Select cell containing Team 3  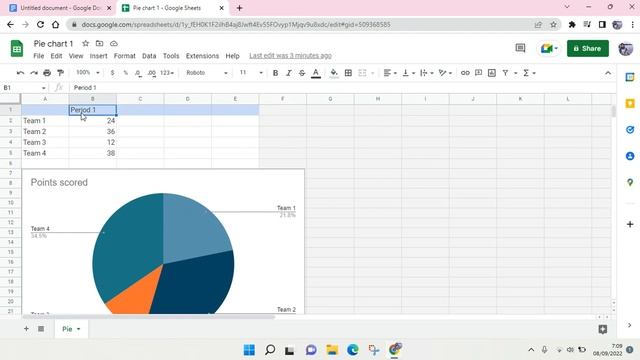(x=45, y=142)
